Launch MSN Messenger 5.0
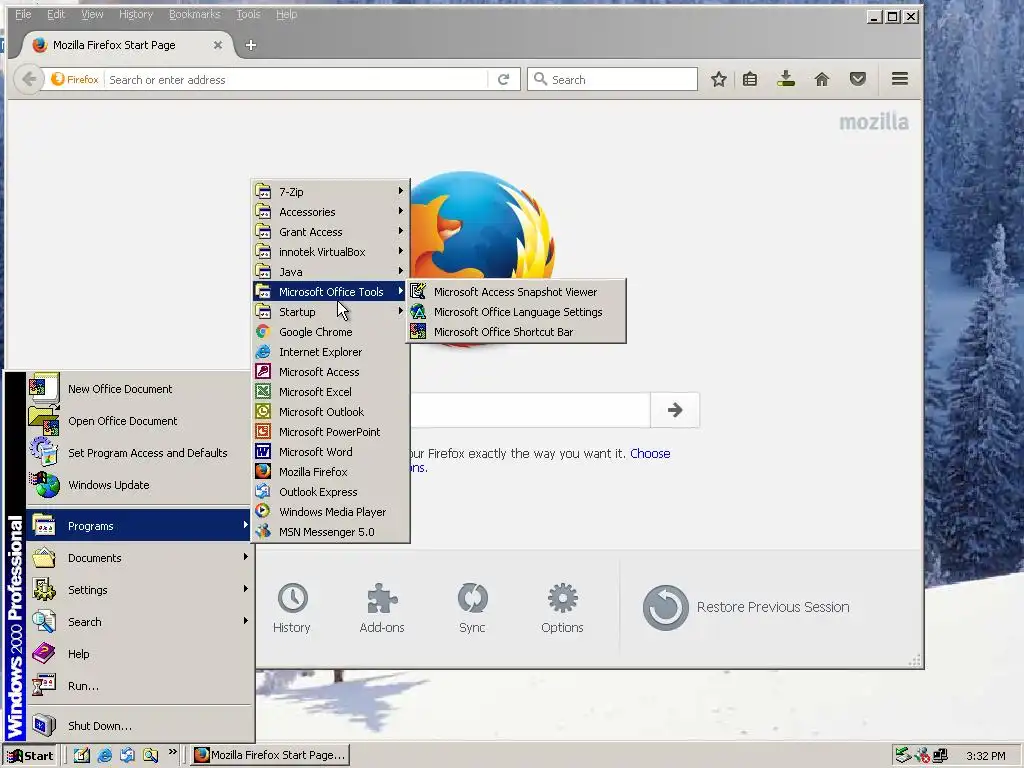This screenshot has height=768, width=1024. (x=330, y=532)
